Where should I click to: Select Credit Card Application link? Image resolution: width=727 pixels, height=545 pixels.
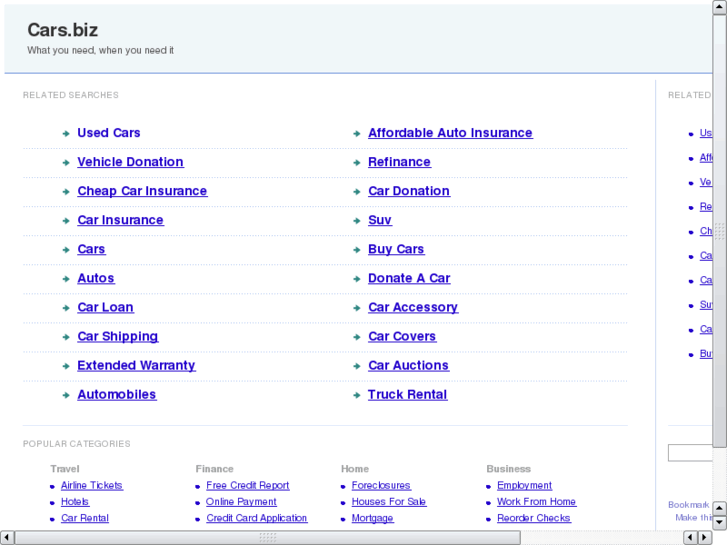pos(257,518)
